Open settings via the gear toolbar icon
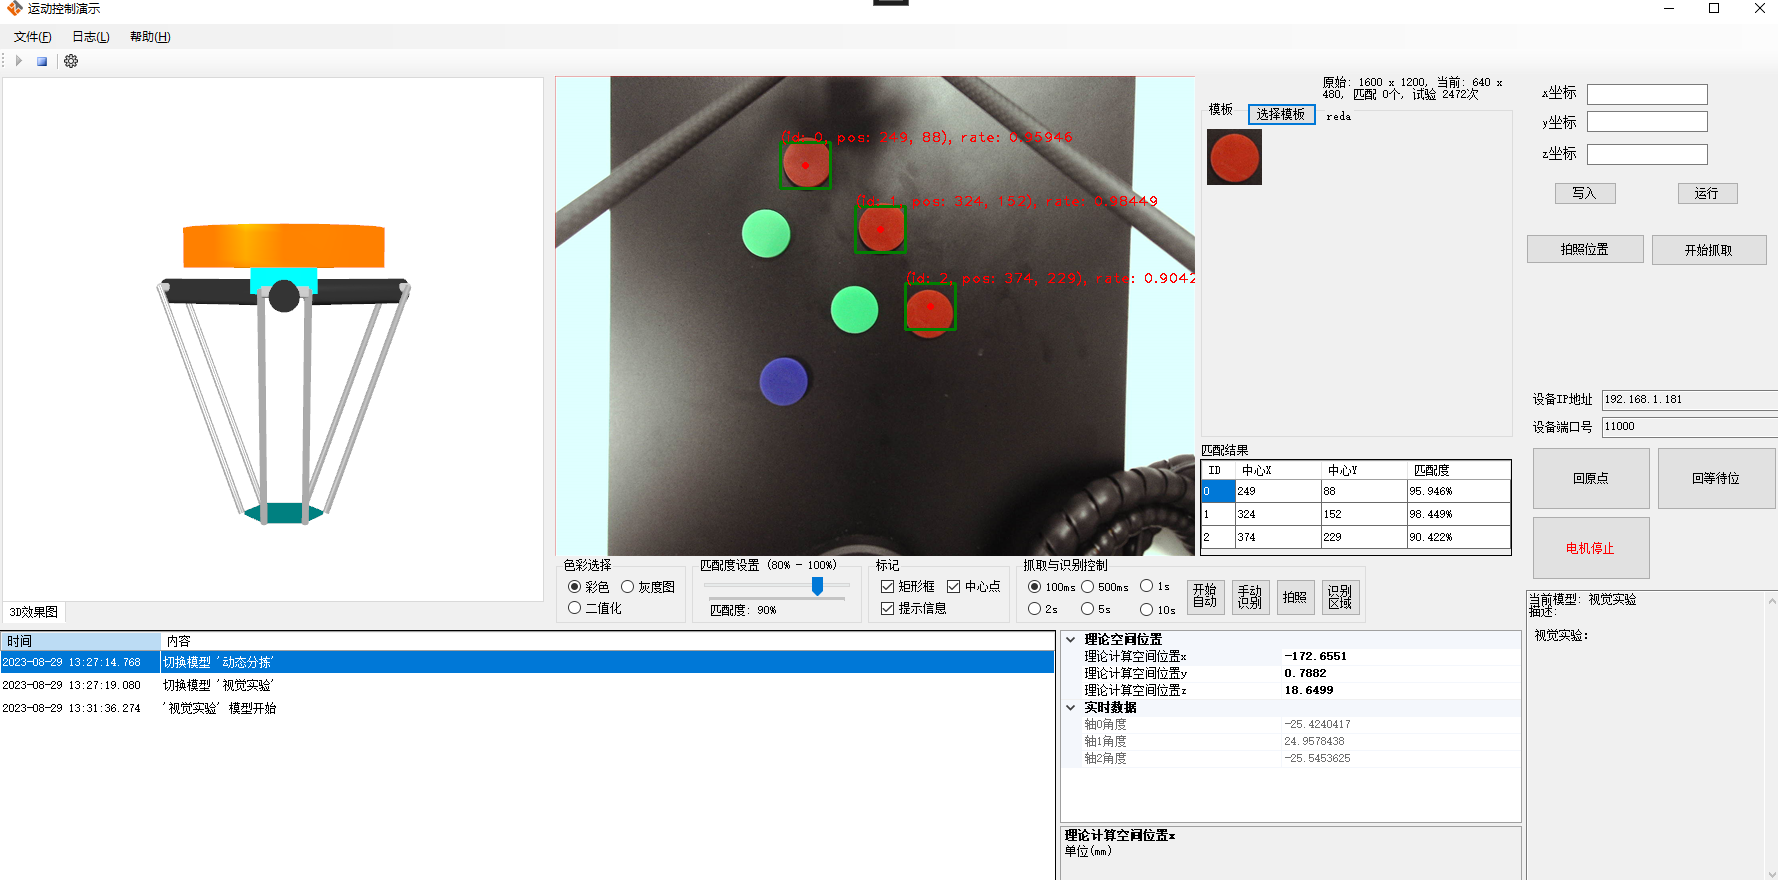This screenshot has width=1778, height=880. point(71,61)
